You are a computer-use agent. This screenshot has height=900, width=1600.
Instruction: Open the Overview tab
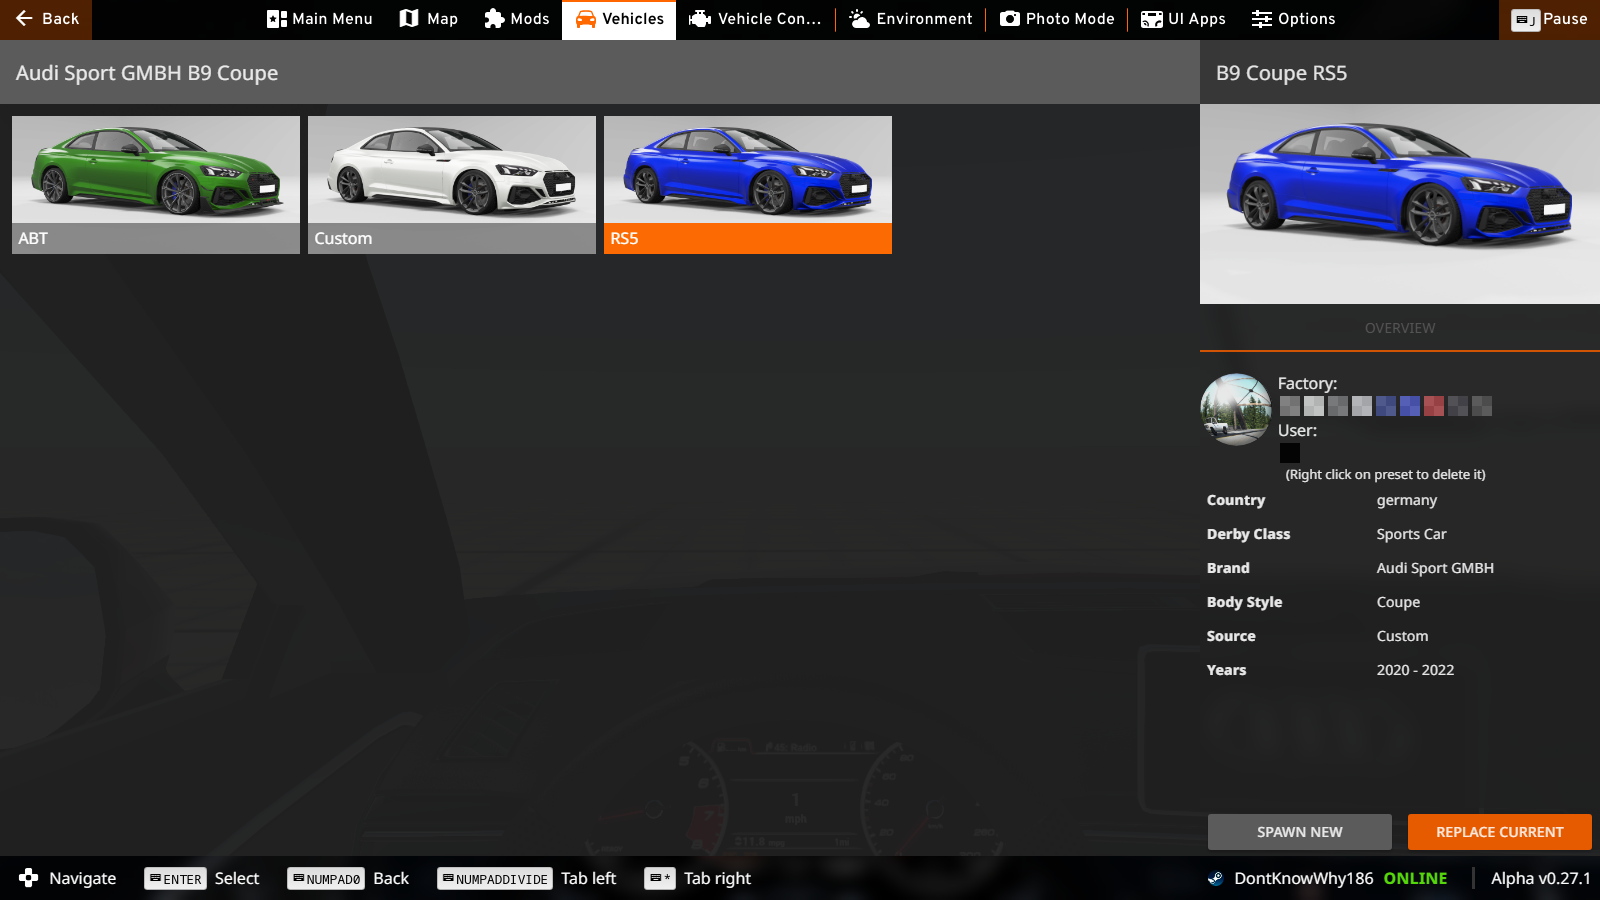1400,328
